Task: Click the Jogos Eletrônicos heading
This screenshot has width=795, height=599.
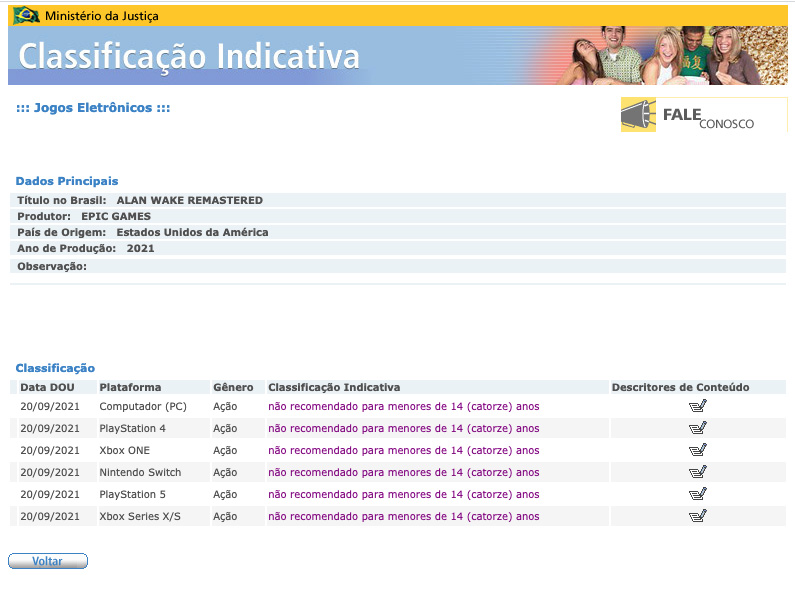Action: (93, 108)
